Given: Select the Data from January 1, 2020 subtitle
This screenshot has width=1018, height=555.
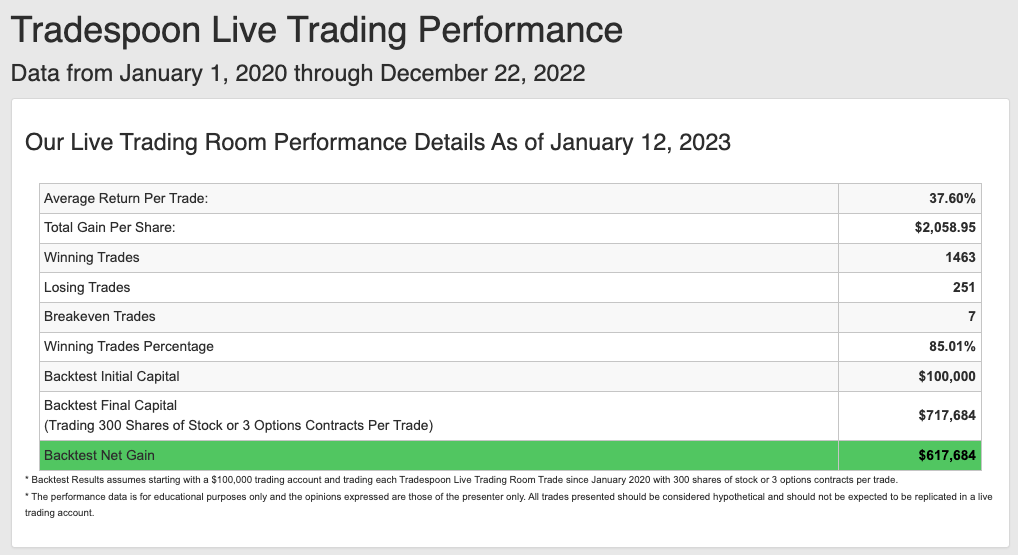Looking at the screenshot, I should click(298, 73).
